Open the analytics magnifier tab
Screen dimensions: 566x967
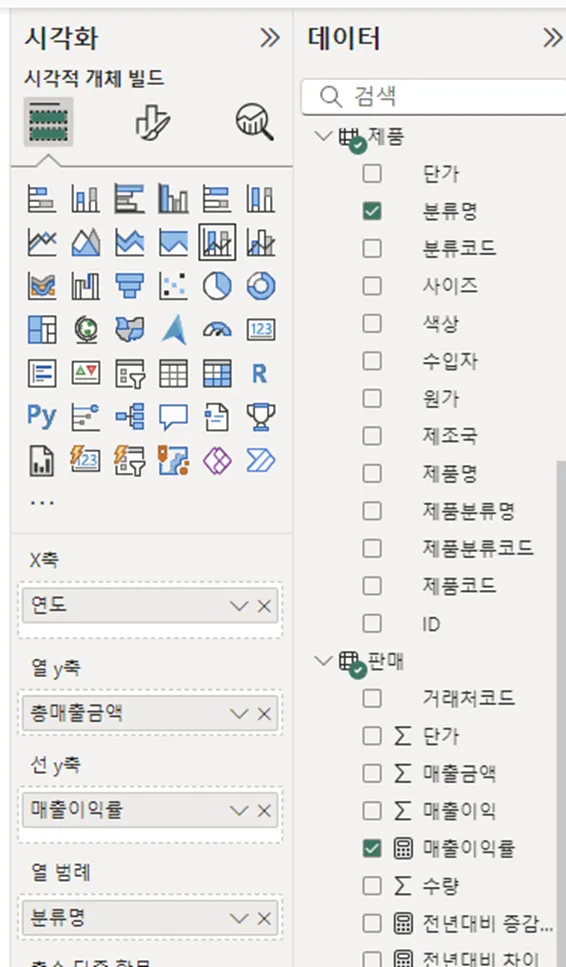[255, 121]
